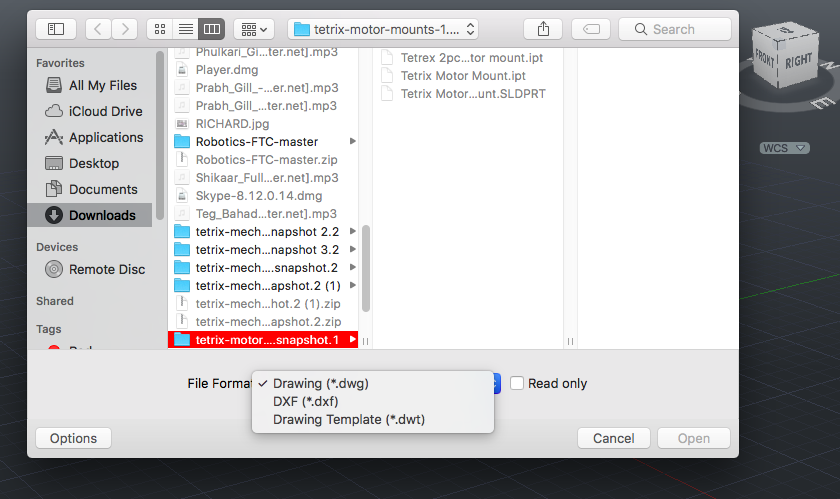Open the WCS coordinate system dropdown

pos(784,148)
